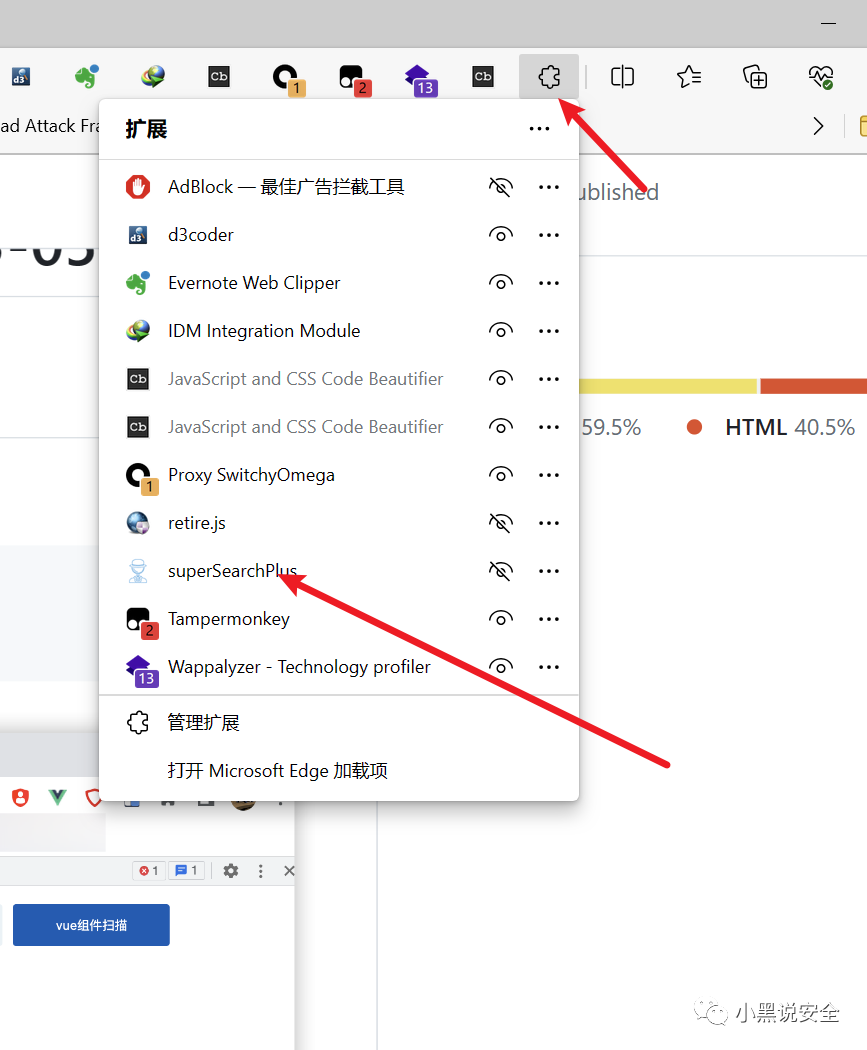The image size is (867, 1050).
Task: Click Evernote Web Clipper list icon
Action: click(x=138, y=283)
